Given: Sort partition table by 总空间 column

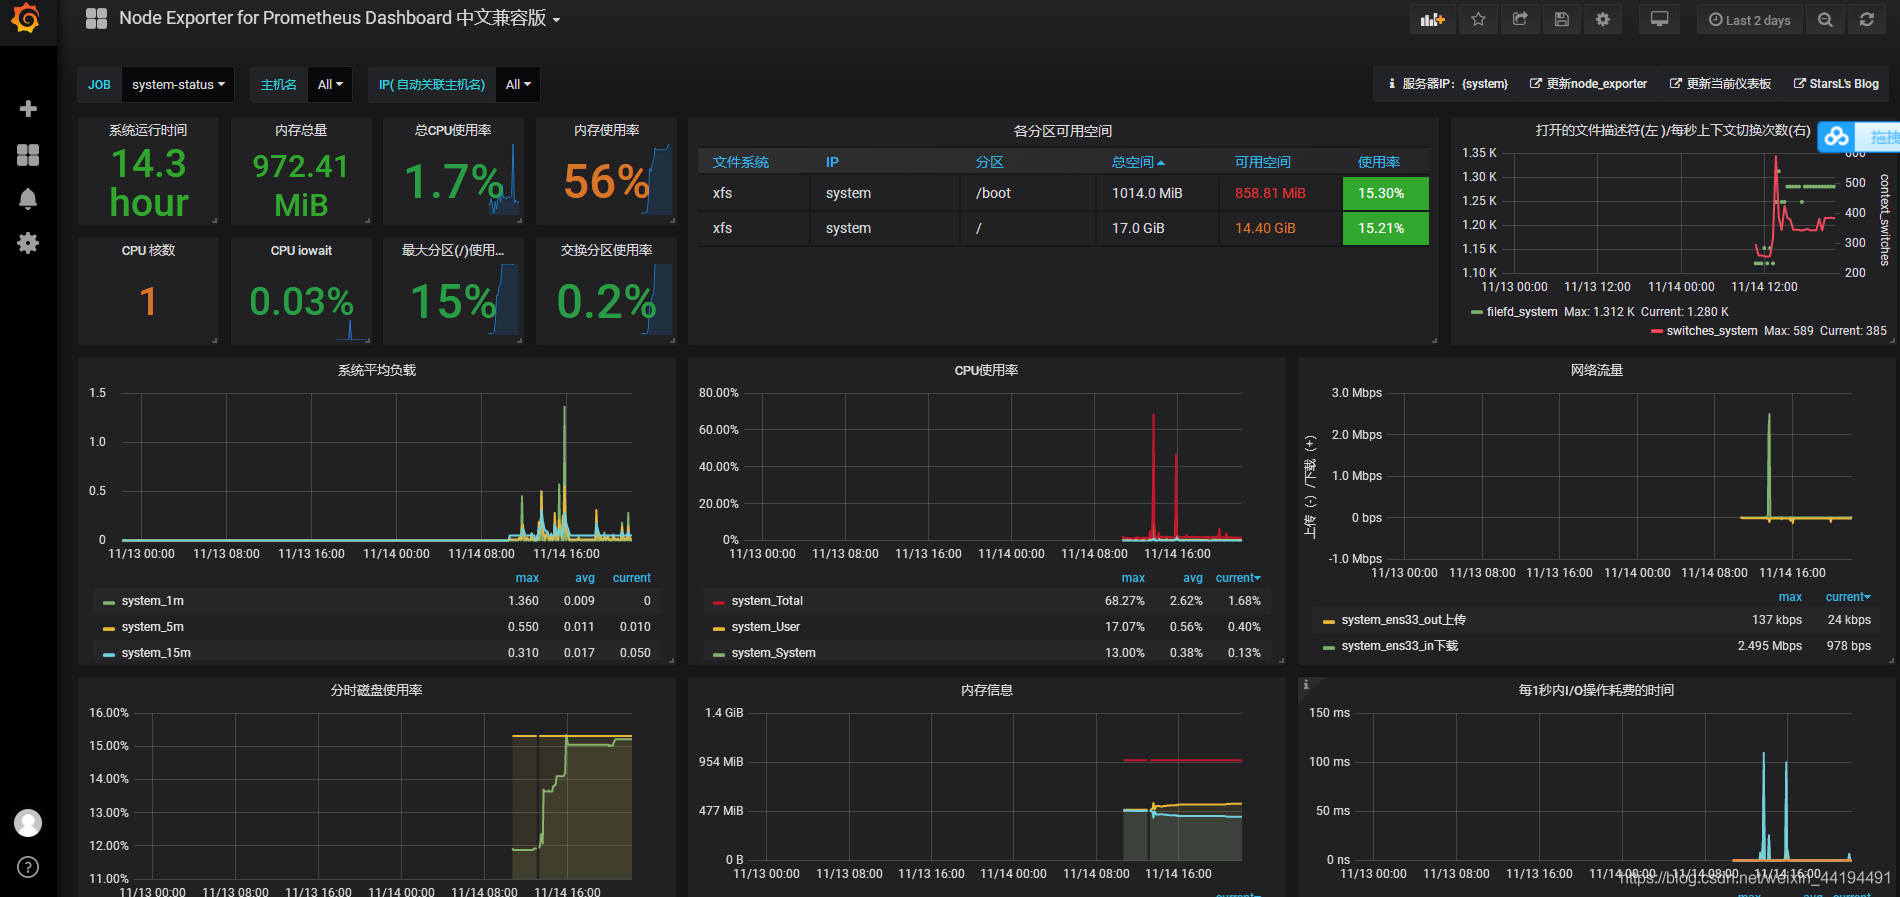Looking at the screenshot, I should coord(1138,162).
